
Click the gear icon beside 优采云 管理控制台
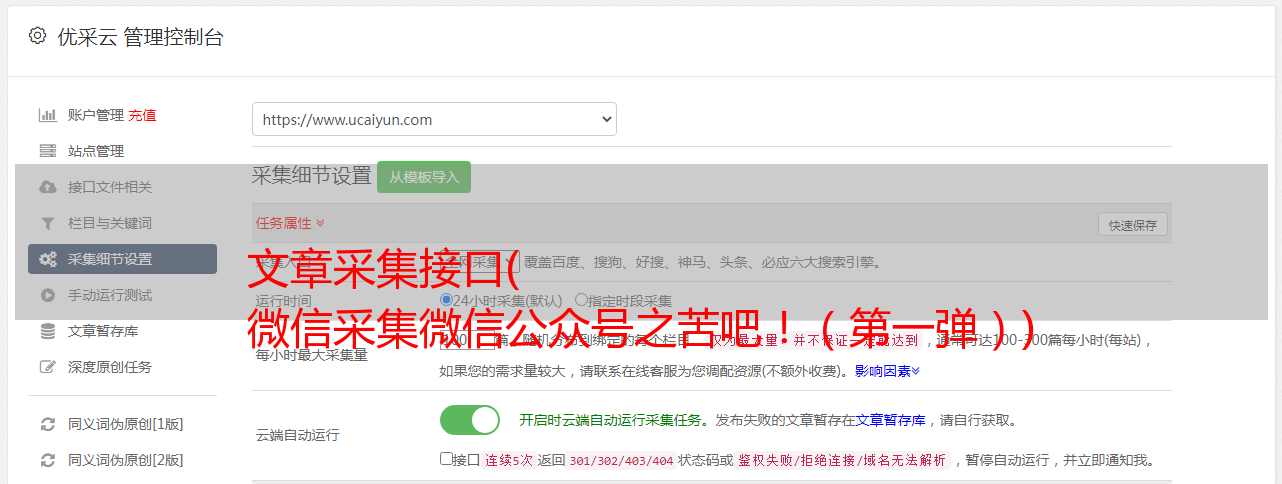pos(37,36)
